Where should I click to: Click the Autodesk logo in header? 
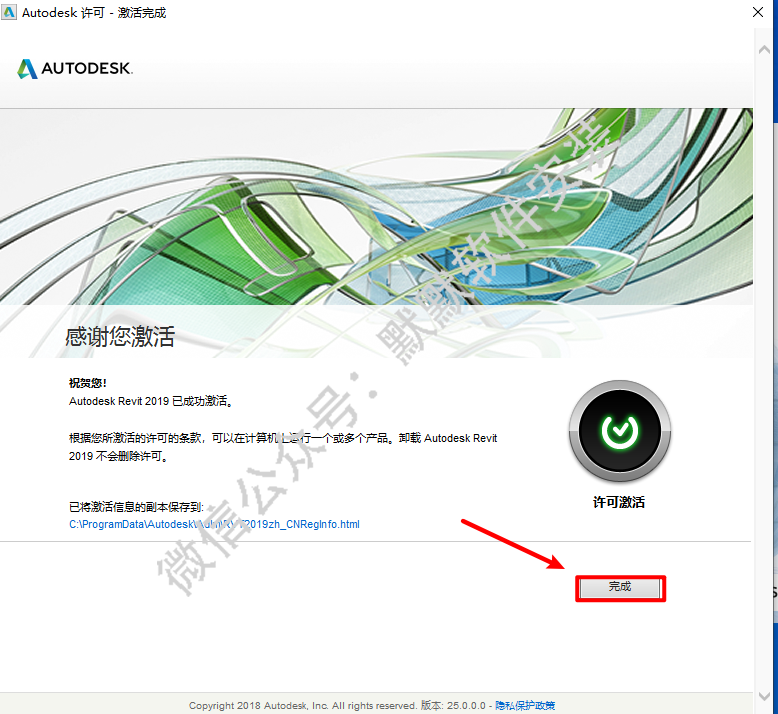tap(75, 68)
